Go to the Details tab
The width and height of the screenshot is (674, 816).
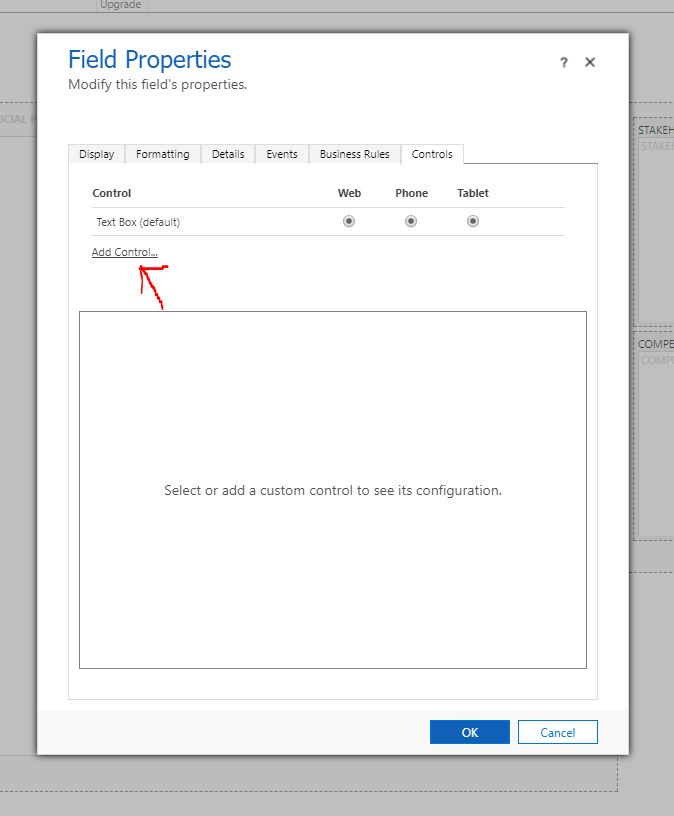pos(228,154)
